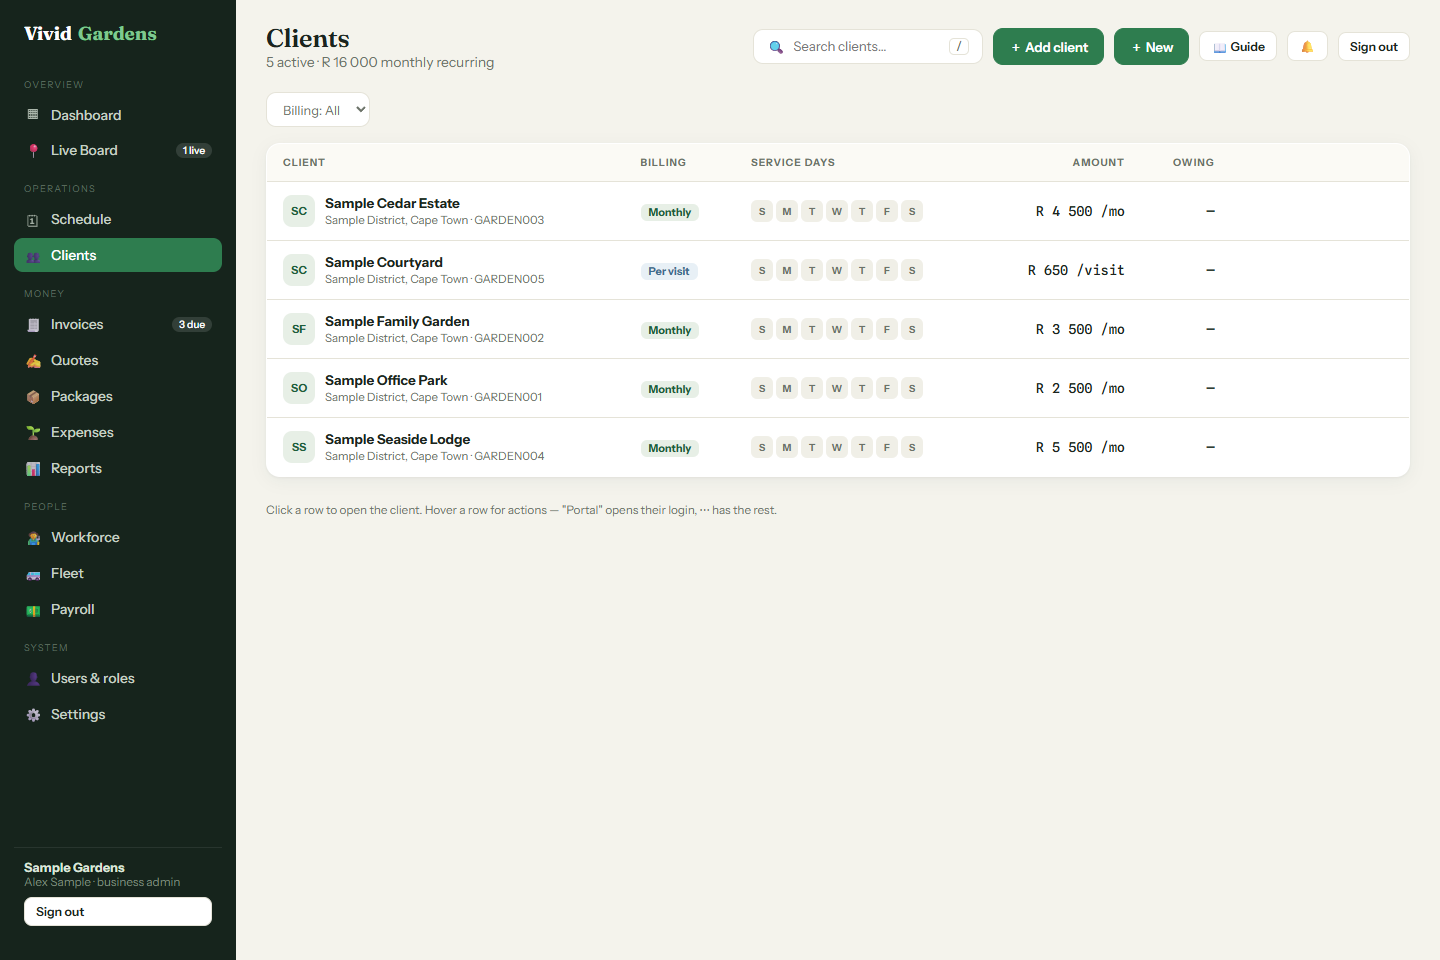Click the Sample Cedar Estate name
The image size is (1440, 960).
[x=392, y=203]
